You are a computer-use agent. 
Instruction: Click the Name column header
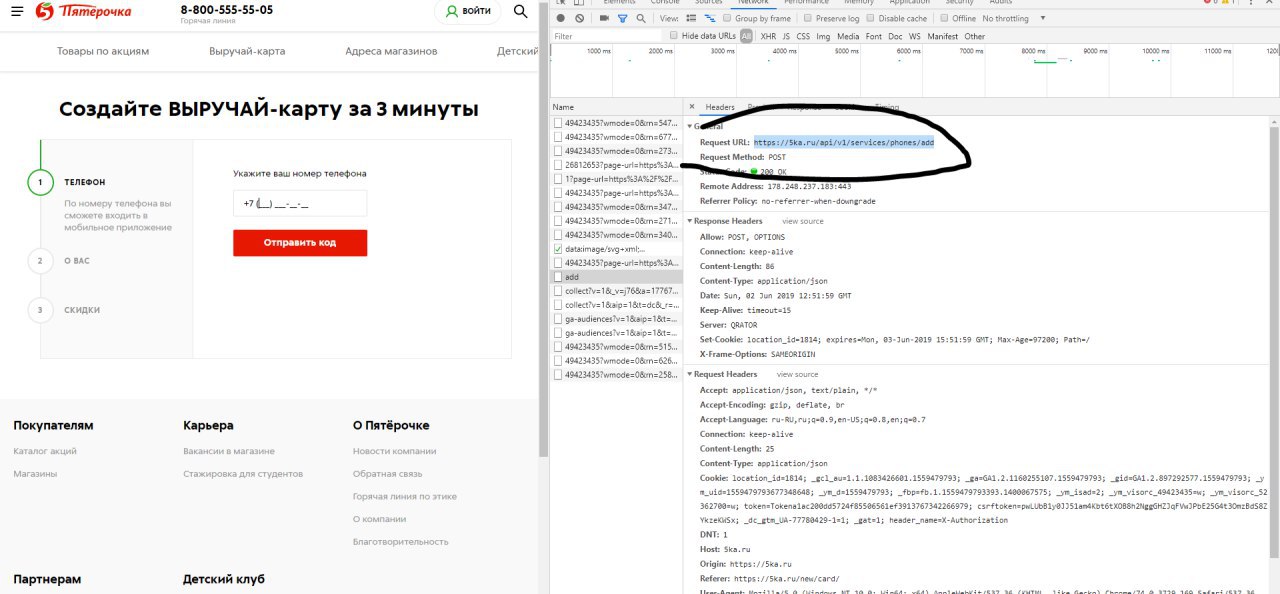617,107
